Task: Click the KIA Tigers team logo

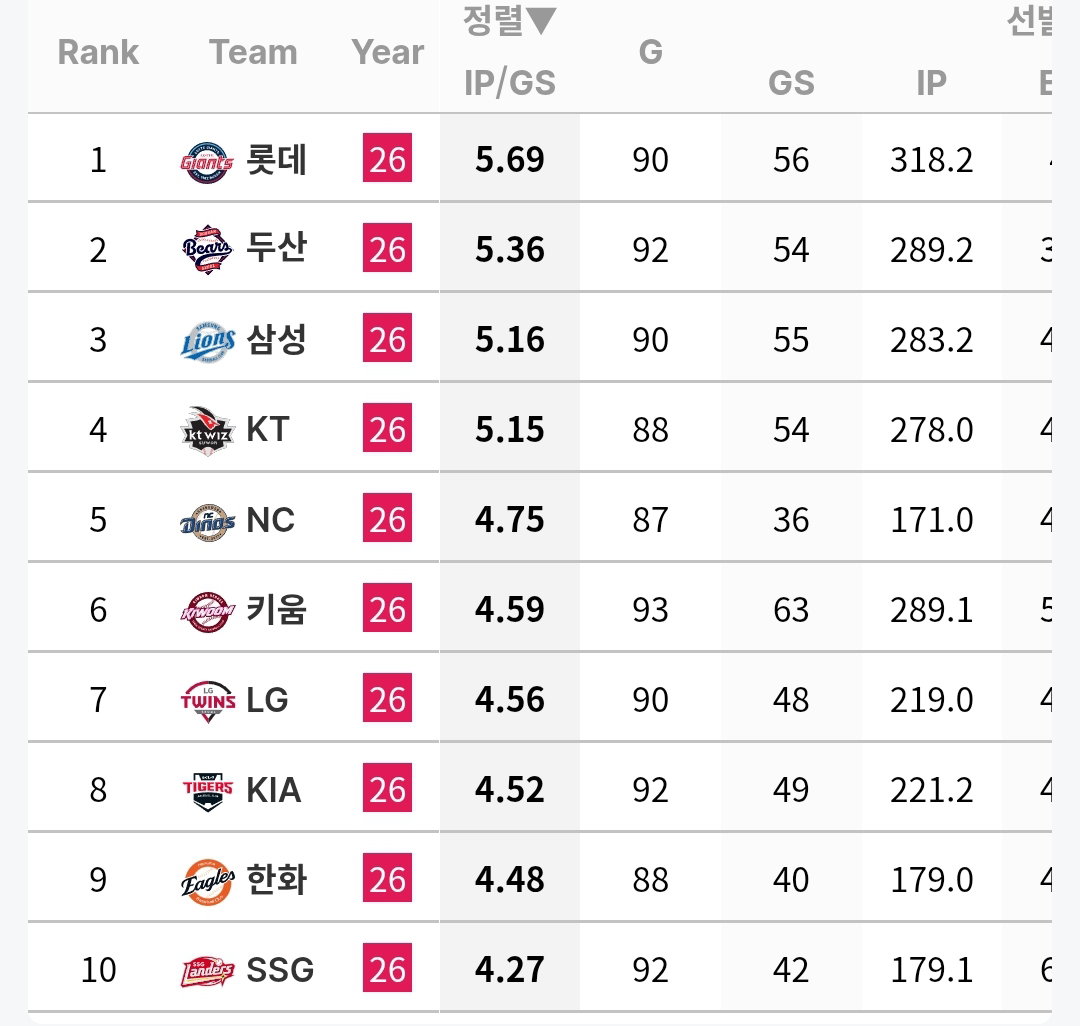Action: pos(207,791)
